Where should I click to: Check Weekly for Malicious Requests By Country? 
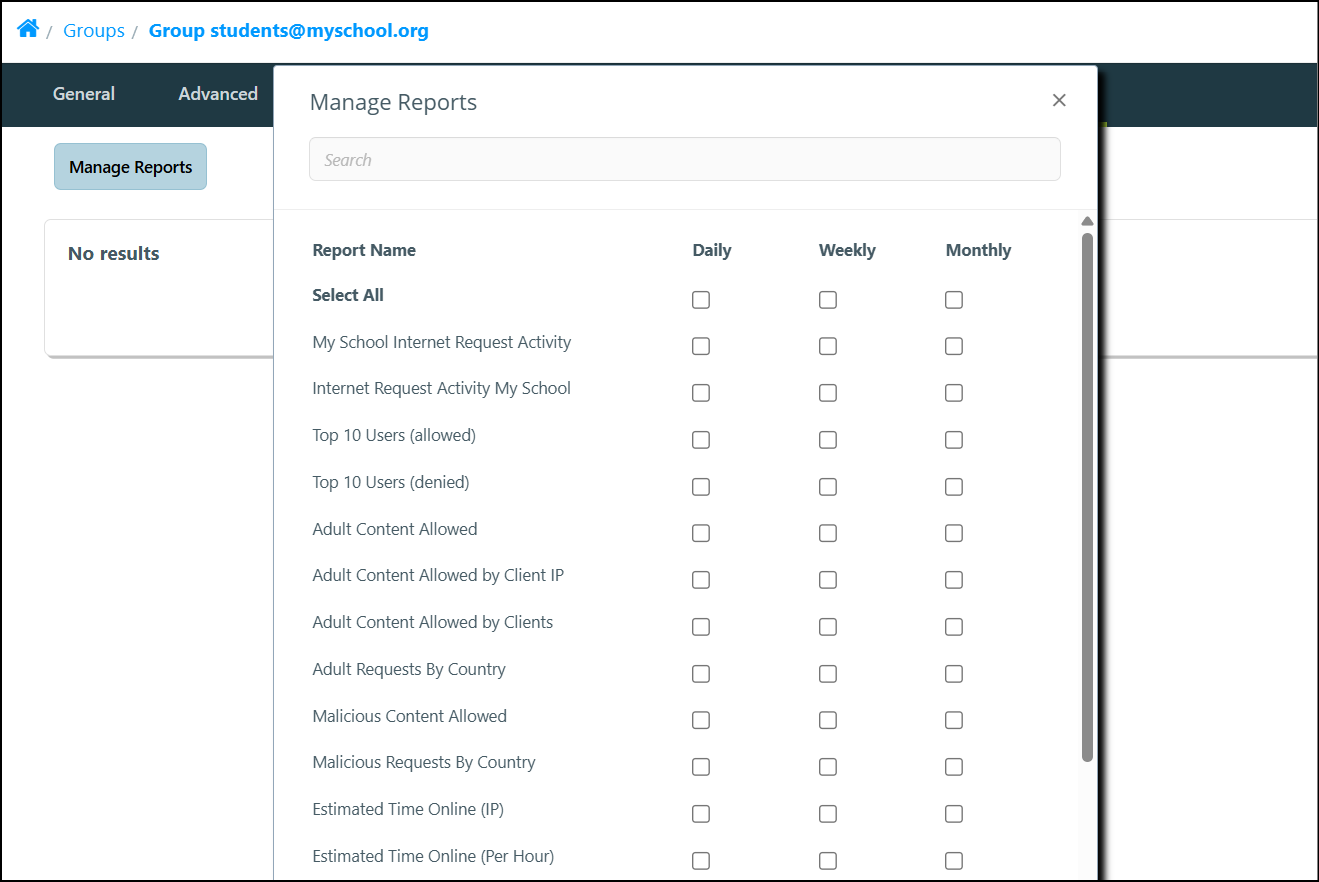pos(828,767)
